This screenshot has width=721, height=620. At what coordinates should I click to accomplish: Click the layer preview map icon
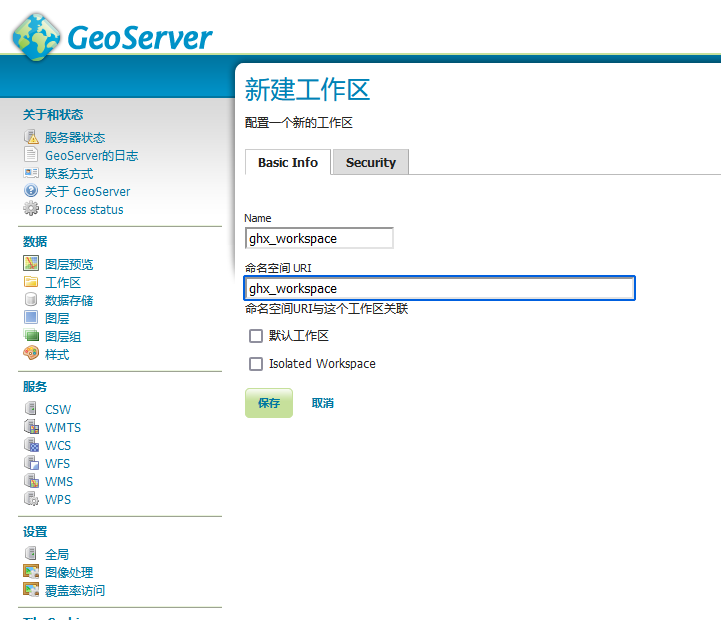[31, 263]
